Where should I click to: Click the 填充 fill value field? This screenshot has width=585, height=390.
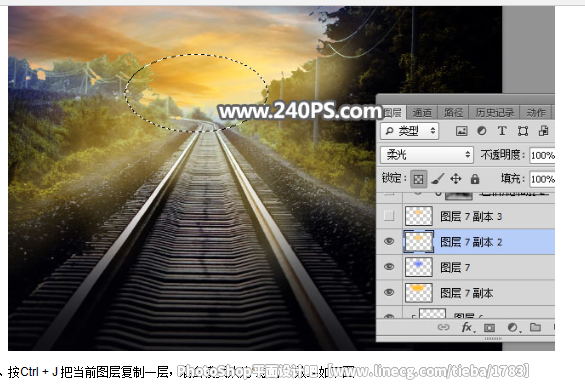coord(542,179)
